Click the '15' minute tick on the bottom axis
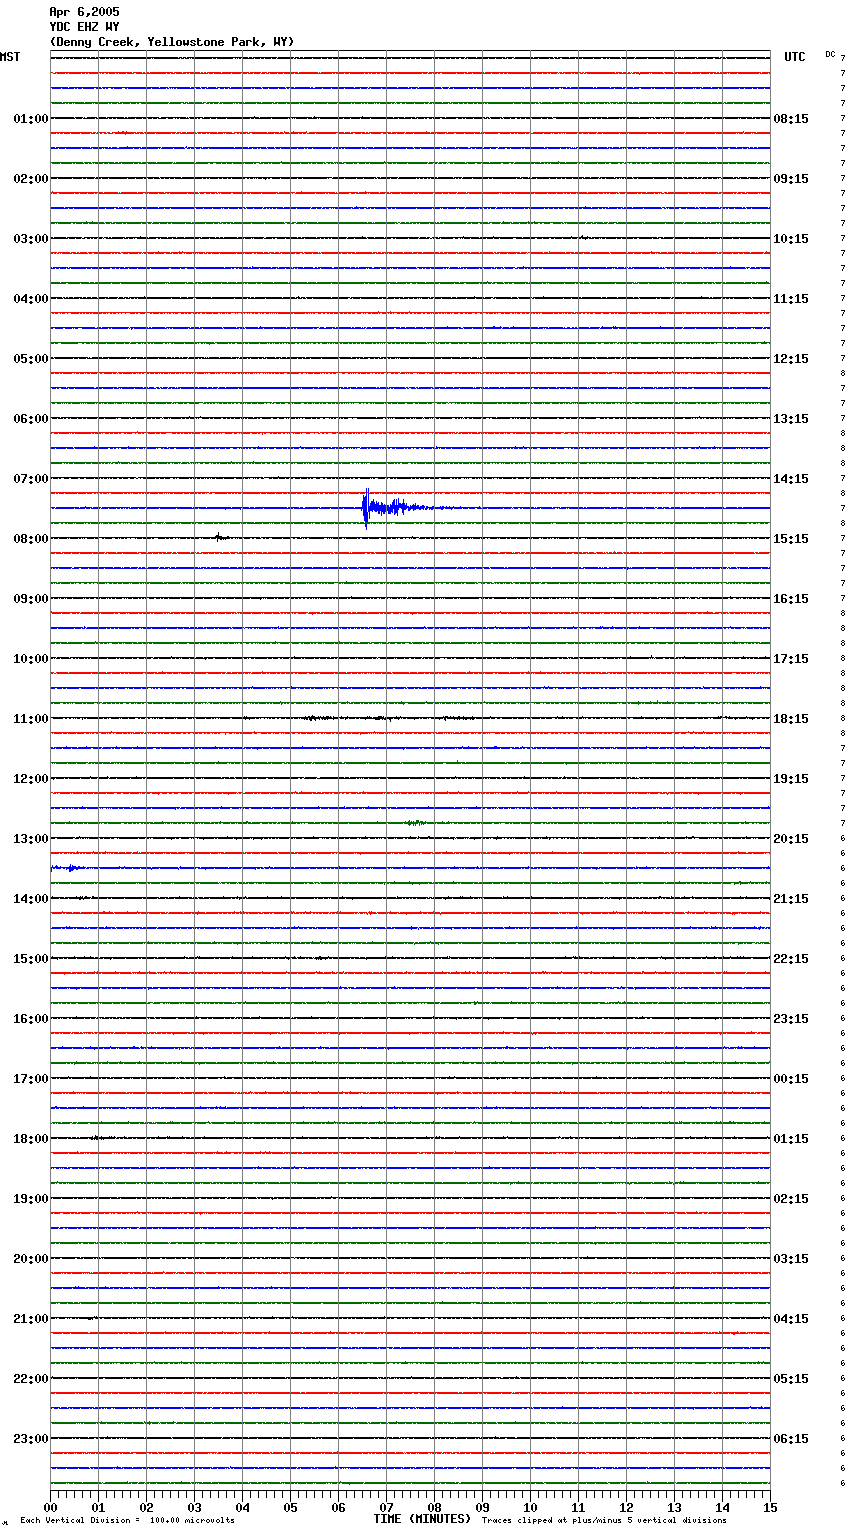 click(770, 1507)
